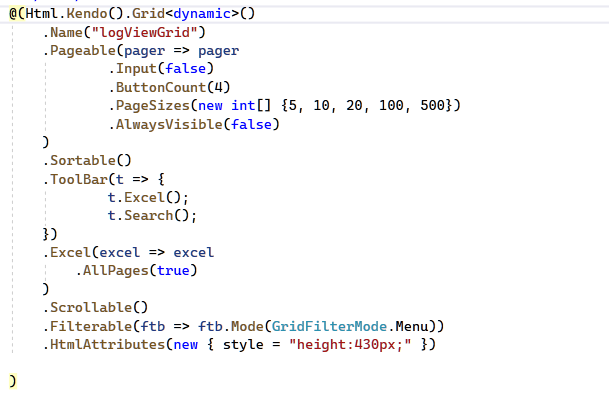
Task: Click the "logViewGrid" string literal
Action: tap(144, 32)
